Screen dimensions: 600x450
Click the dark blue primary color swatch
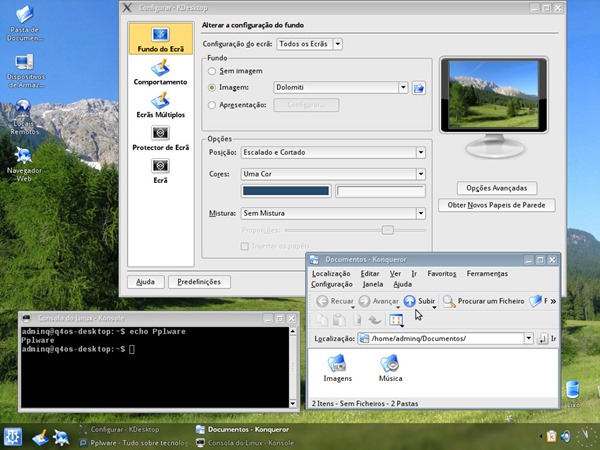pos(286,191)
